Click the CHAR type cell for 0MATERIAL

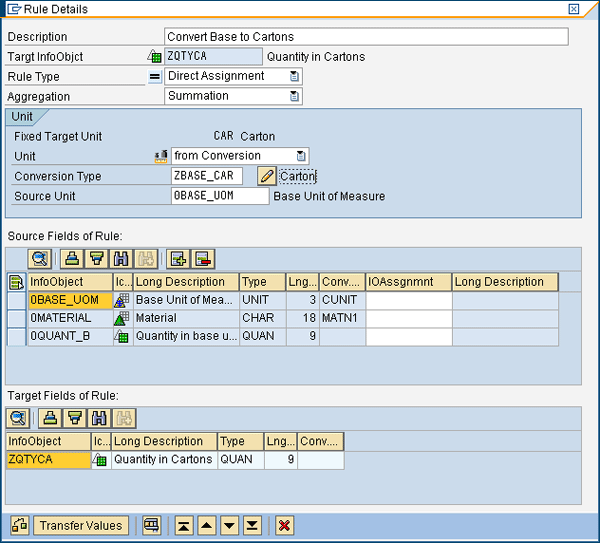click(262, 318)
